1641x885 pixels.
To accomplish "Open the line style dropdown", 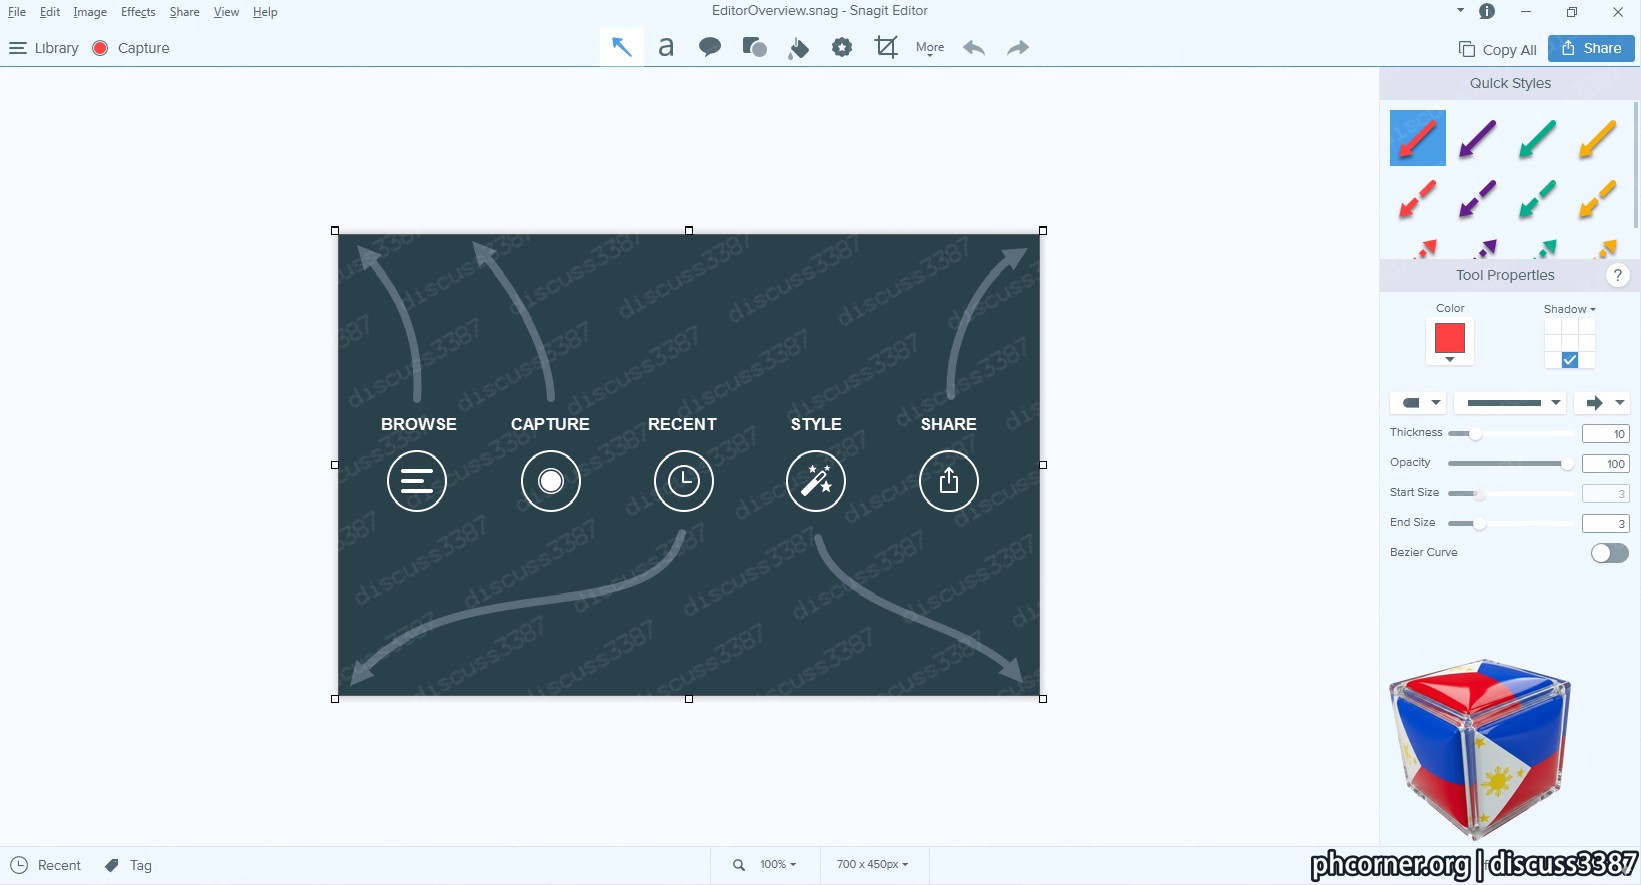I will coord(1510,403).
